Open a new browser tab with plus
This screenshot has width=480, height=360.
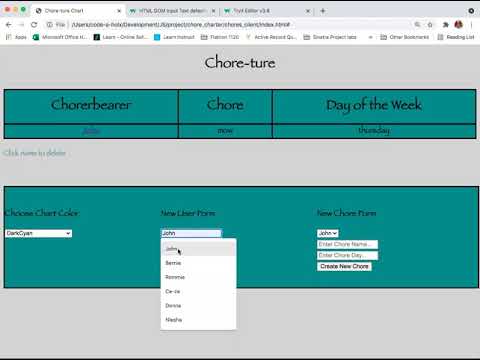point(323,11)
